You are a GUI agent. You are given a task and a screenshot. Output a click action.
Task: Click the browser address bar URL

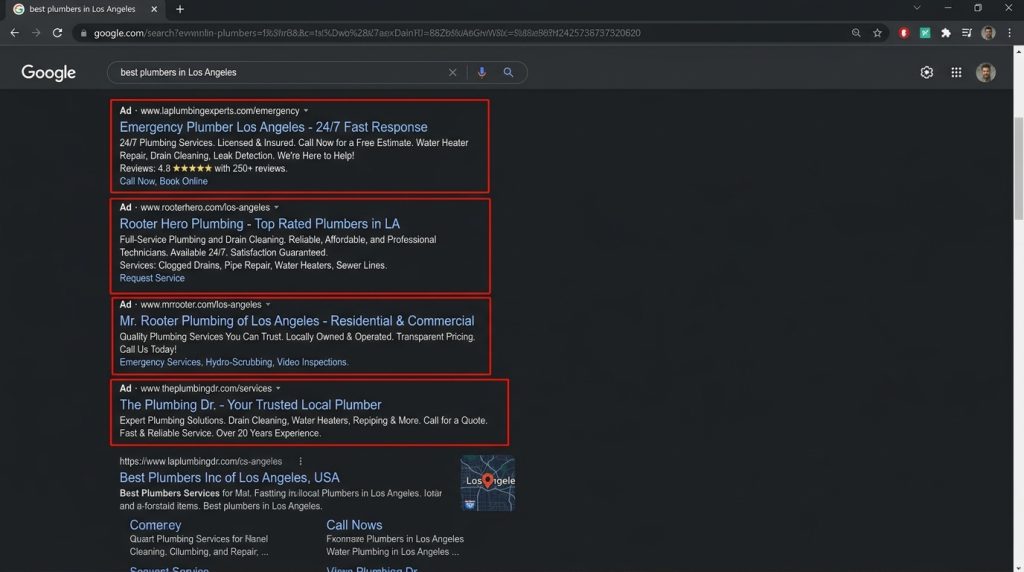367,33
